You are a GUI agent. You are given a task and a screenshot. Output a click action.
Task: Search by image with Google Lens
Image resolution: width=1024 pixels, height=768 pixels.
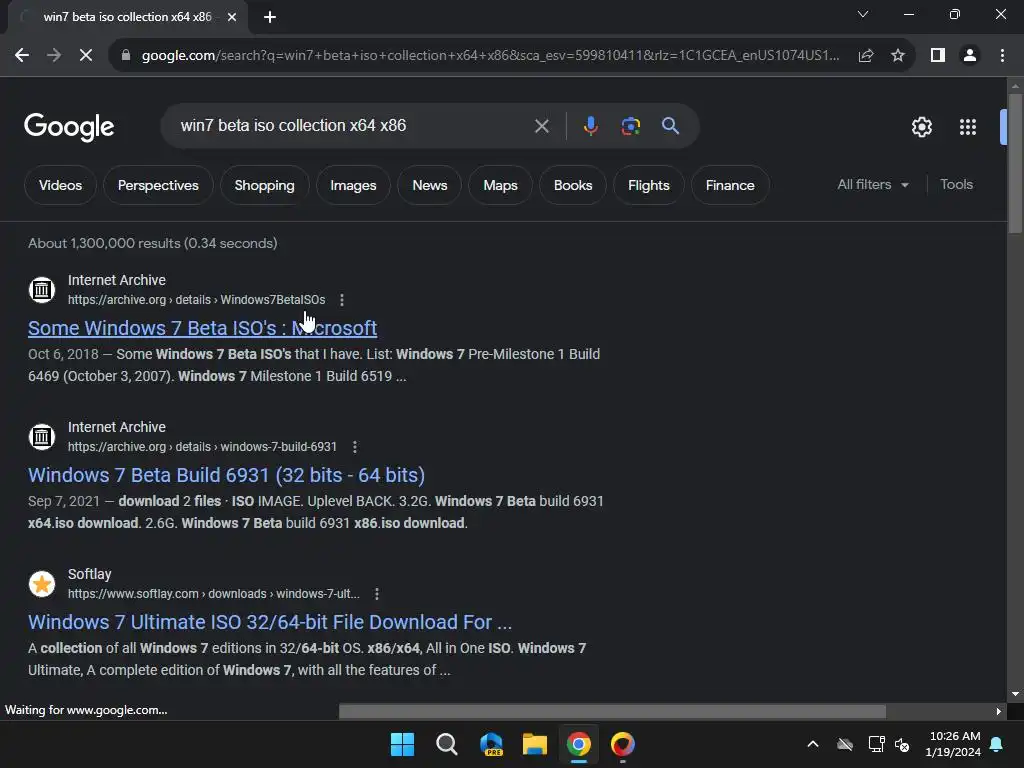(631, 125)
